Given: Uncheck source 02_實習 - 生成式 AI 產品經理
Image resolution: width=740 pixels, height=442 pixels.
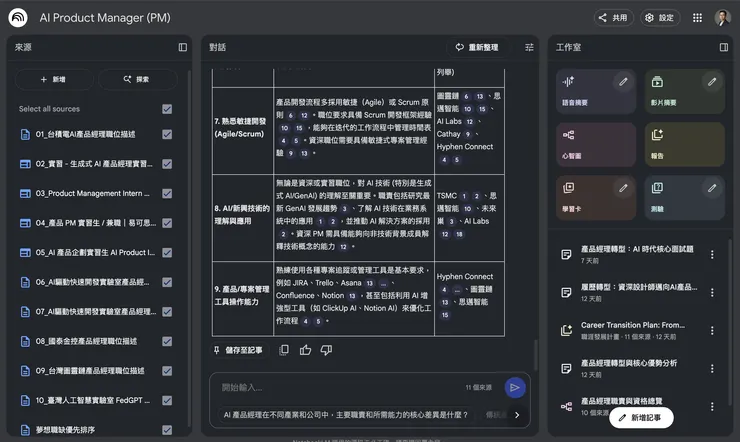Looking at the screenshot, I should click(167, 164).
